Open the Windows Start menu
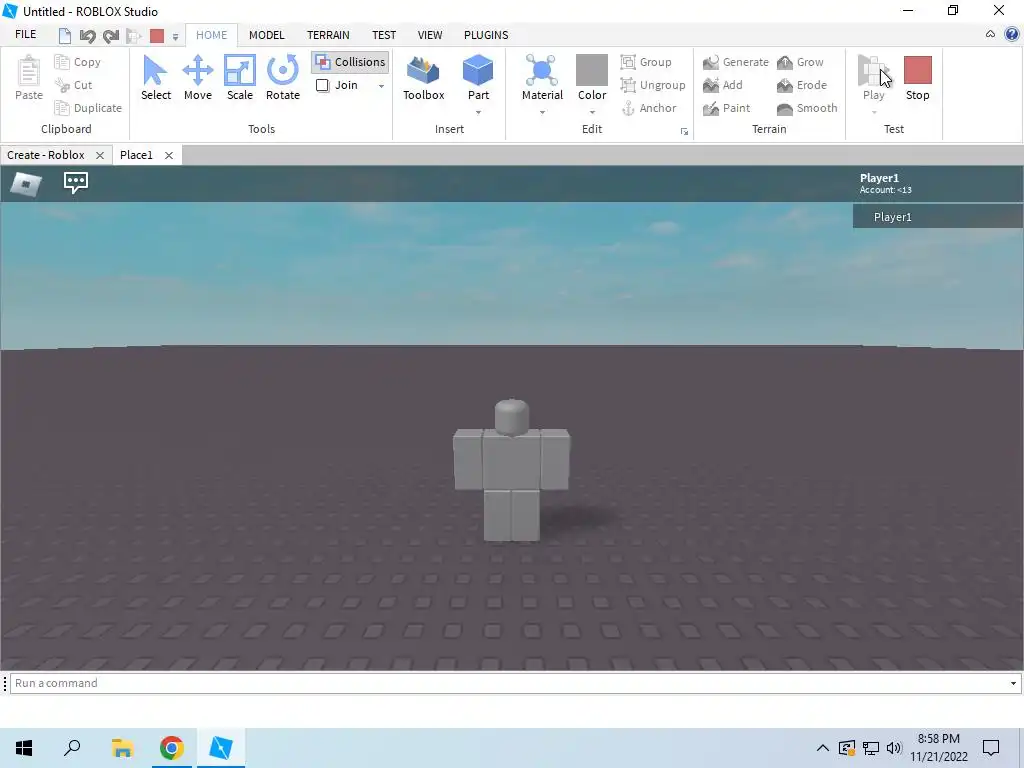The width and height of the screenshot is (1024, 768). tap(24, 748)
